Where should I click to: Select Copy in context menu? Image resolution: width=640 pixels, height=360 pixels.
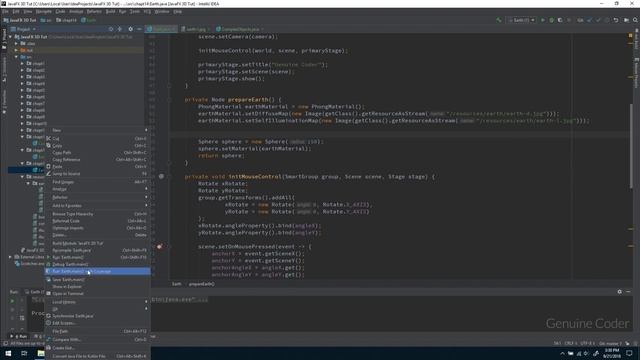coord(98,145)
